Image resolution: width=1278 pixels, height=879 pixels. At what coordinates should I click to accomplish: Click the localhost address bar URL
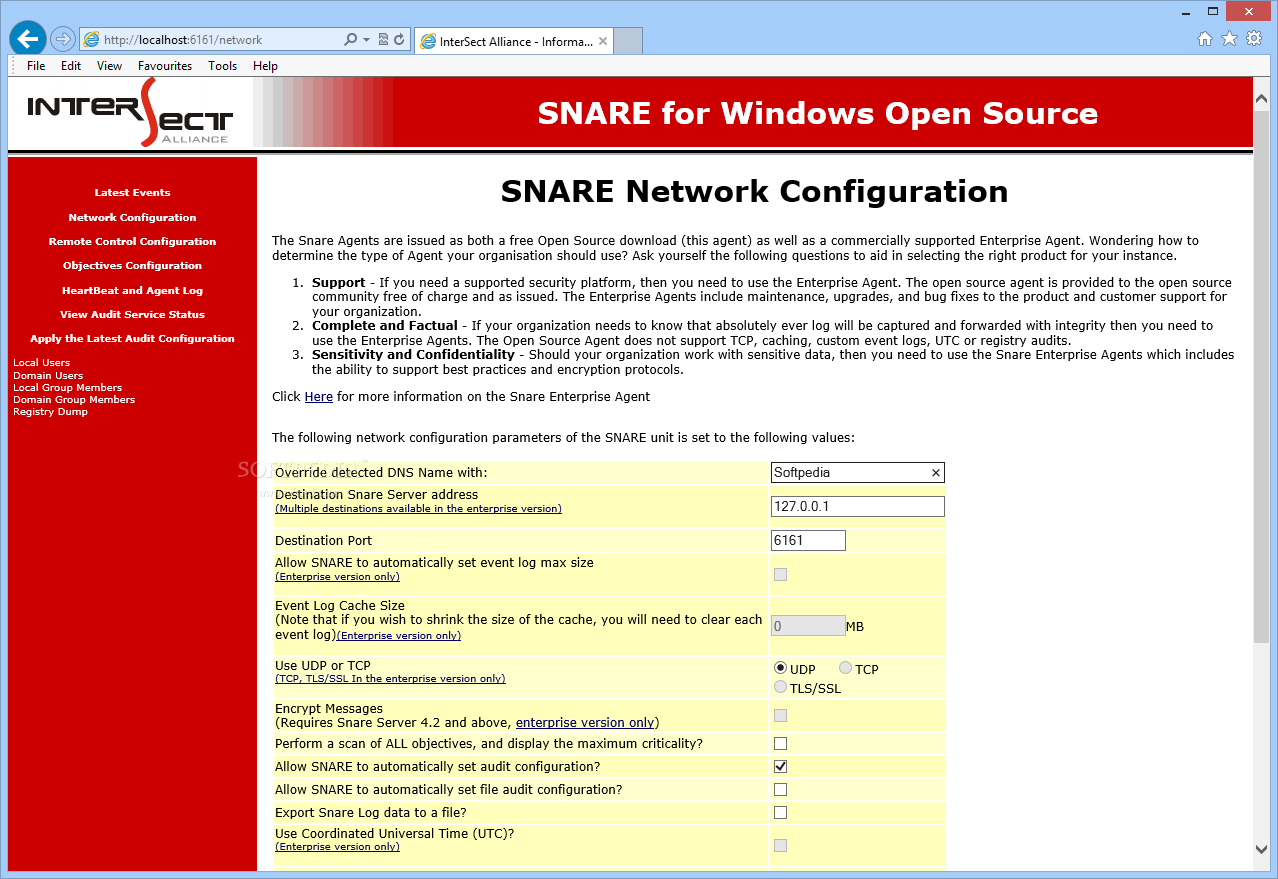click(x=182, y=40)
